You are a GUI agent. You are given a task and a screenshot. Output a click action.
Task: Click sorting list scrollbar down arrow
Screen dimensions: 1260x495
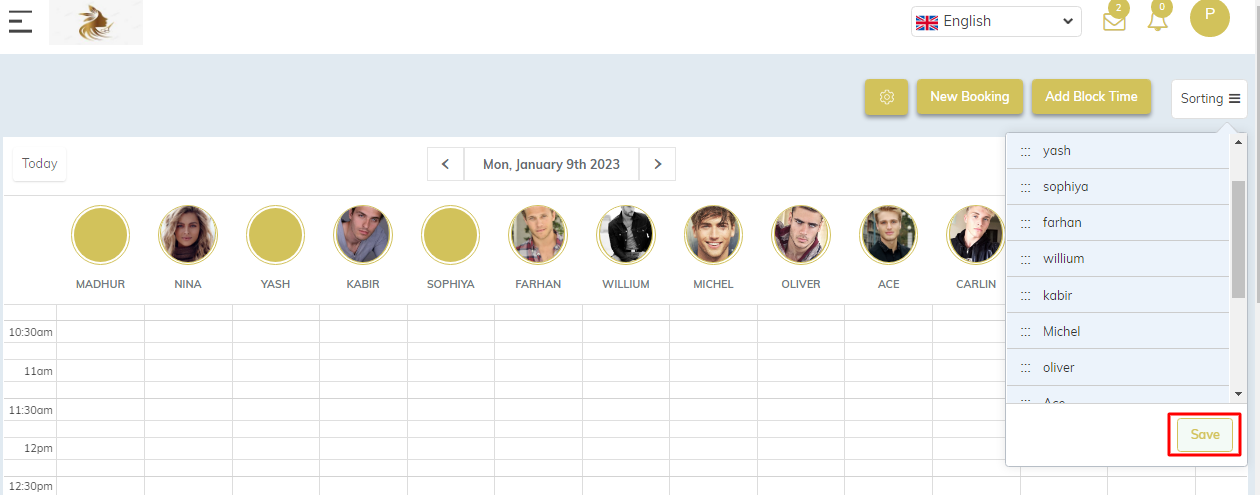(x=1239, y=394)
